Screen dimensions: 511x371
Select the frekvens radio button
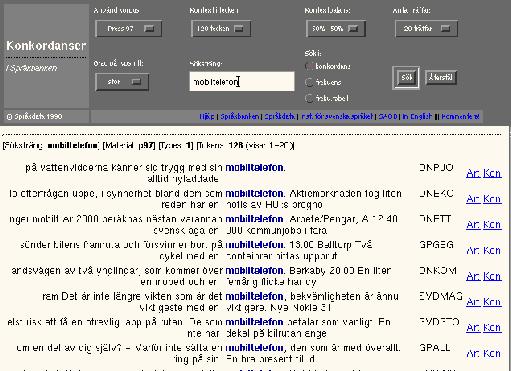pos(309,82)
